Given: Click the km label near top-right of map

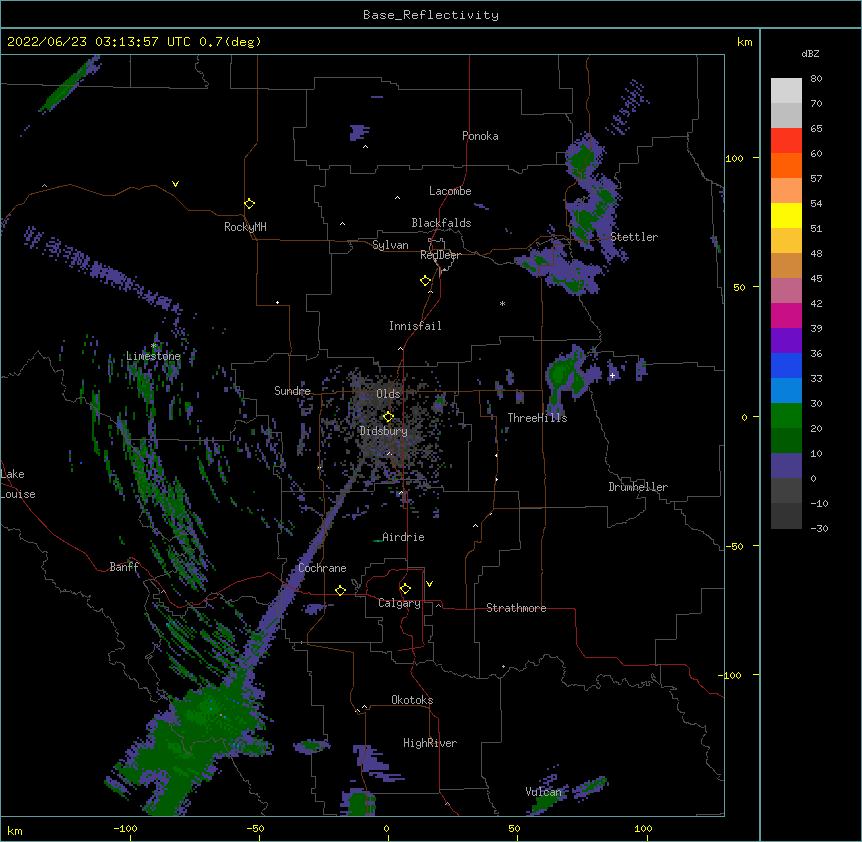Looking at the screenshot, I should pyautogui.click(x=745, y=42).
